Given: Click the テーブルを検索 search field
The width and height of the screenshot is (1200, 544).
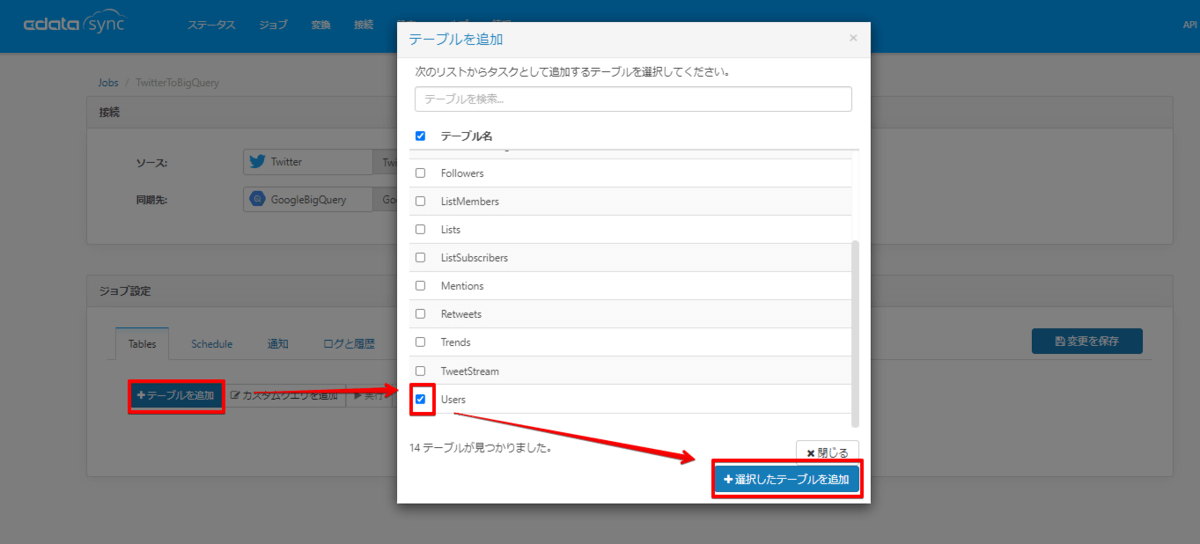Looking at the screenshot, I should coord(633,99).
